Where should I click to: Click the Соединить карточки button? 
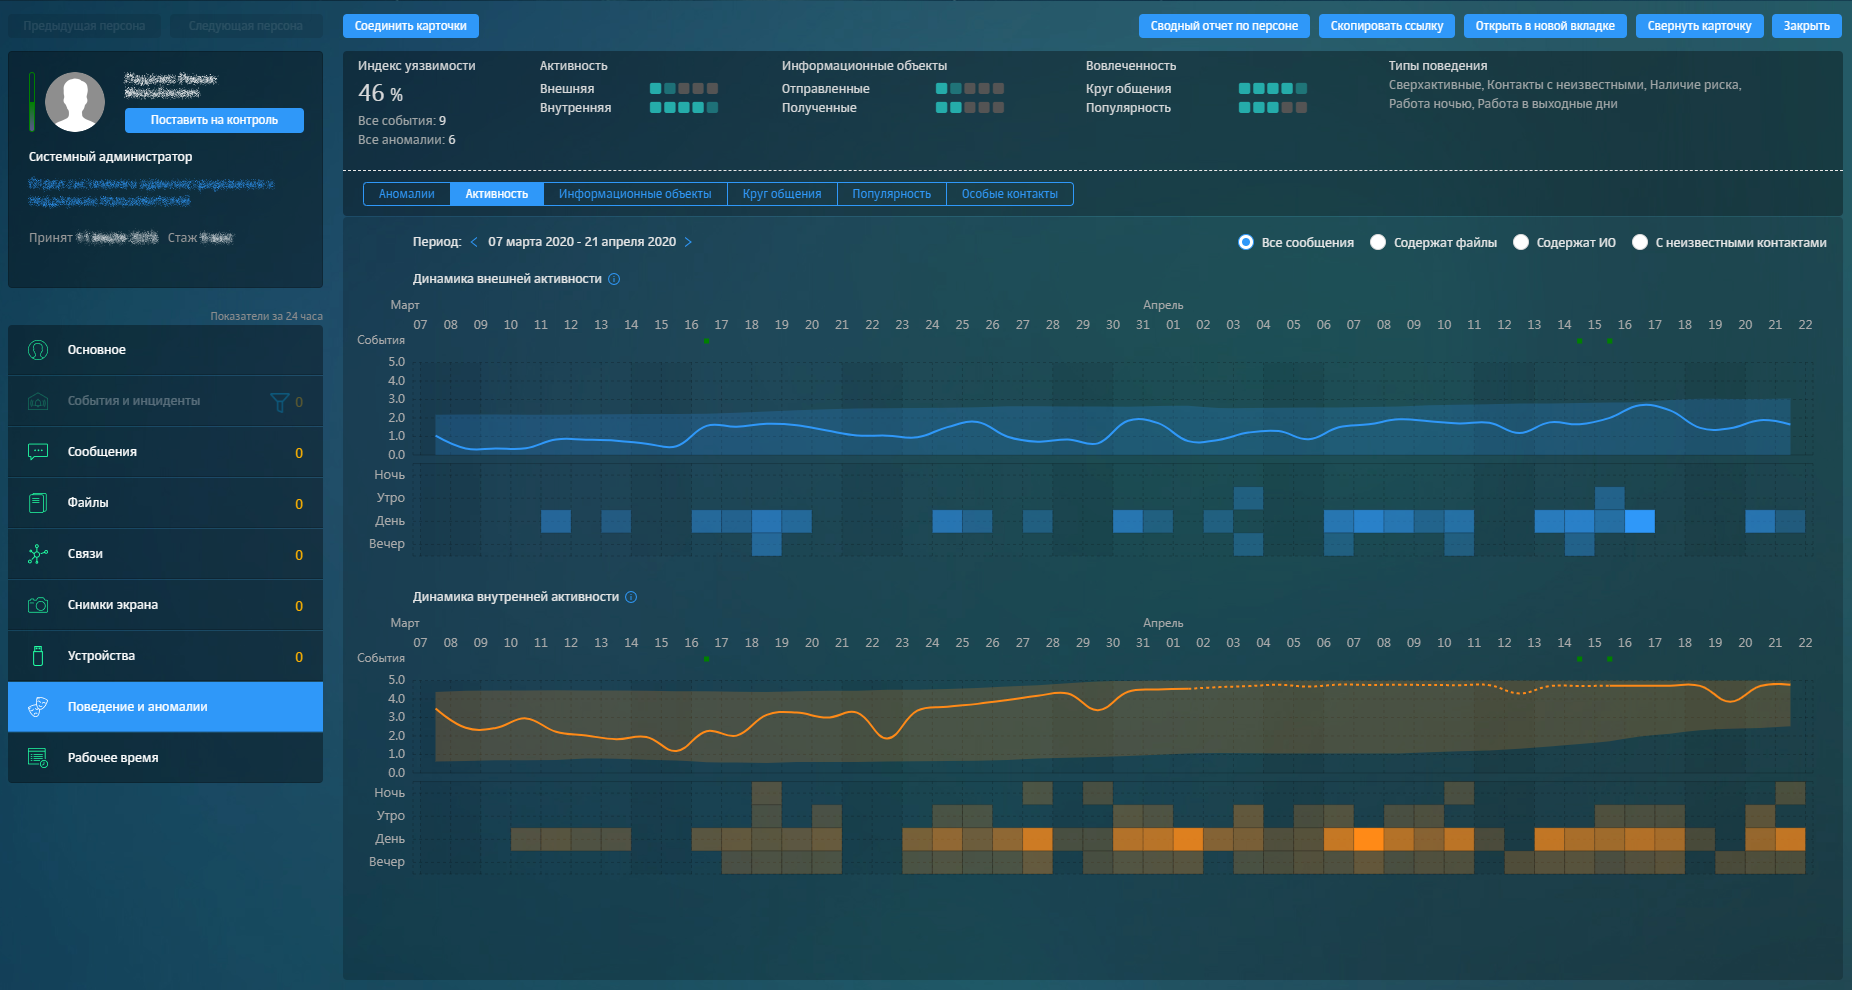click(411, 26)
